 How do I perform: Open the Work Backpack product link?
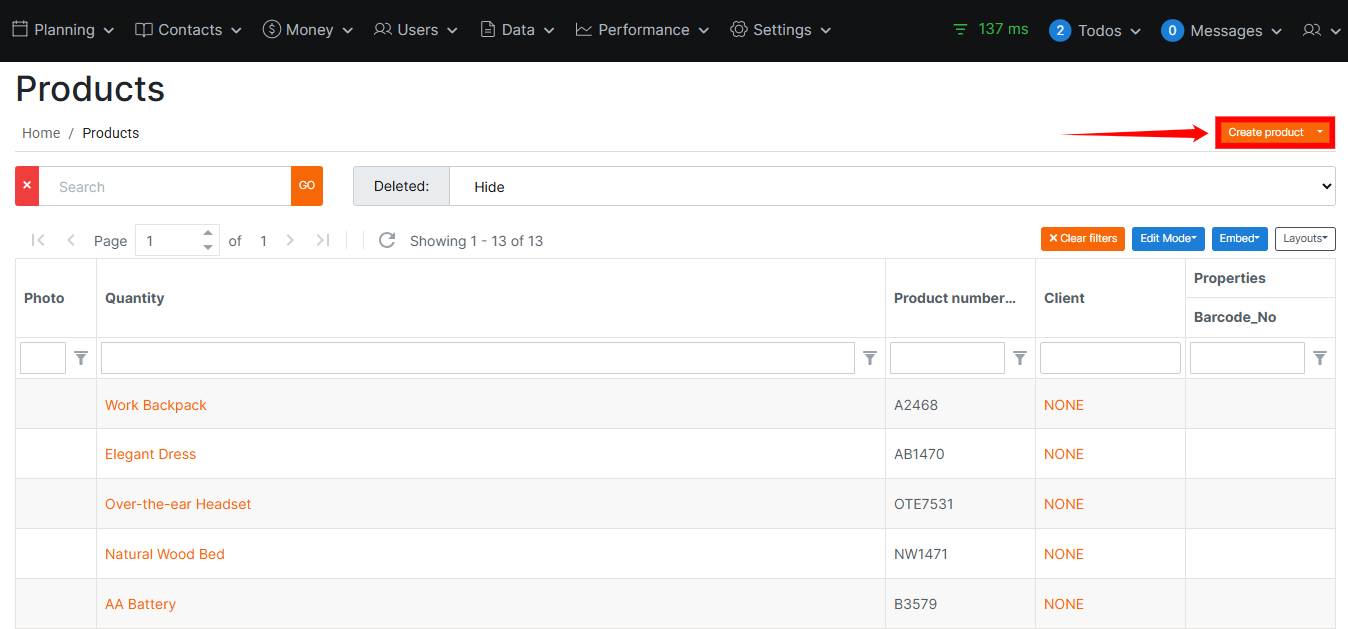coord(155,405)
